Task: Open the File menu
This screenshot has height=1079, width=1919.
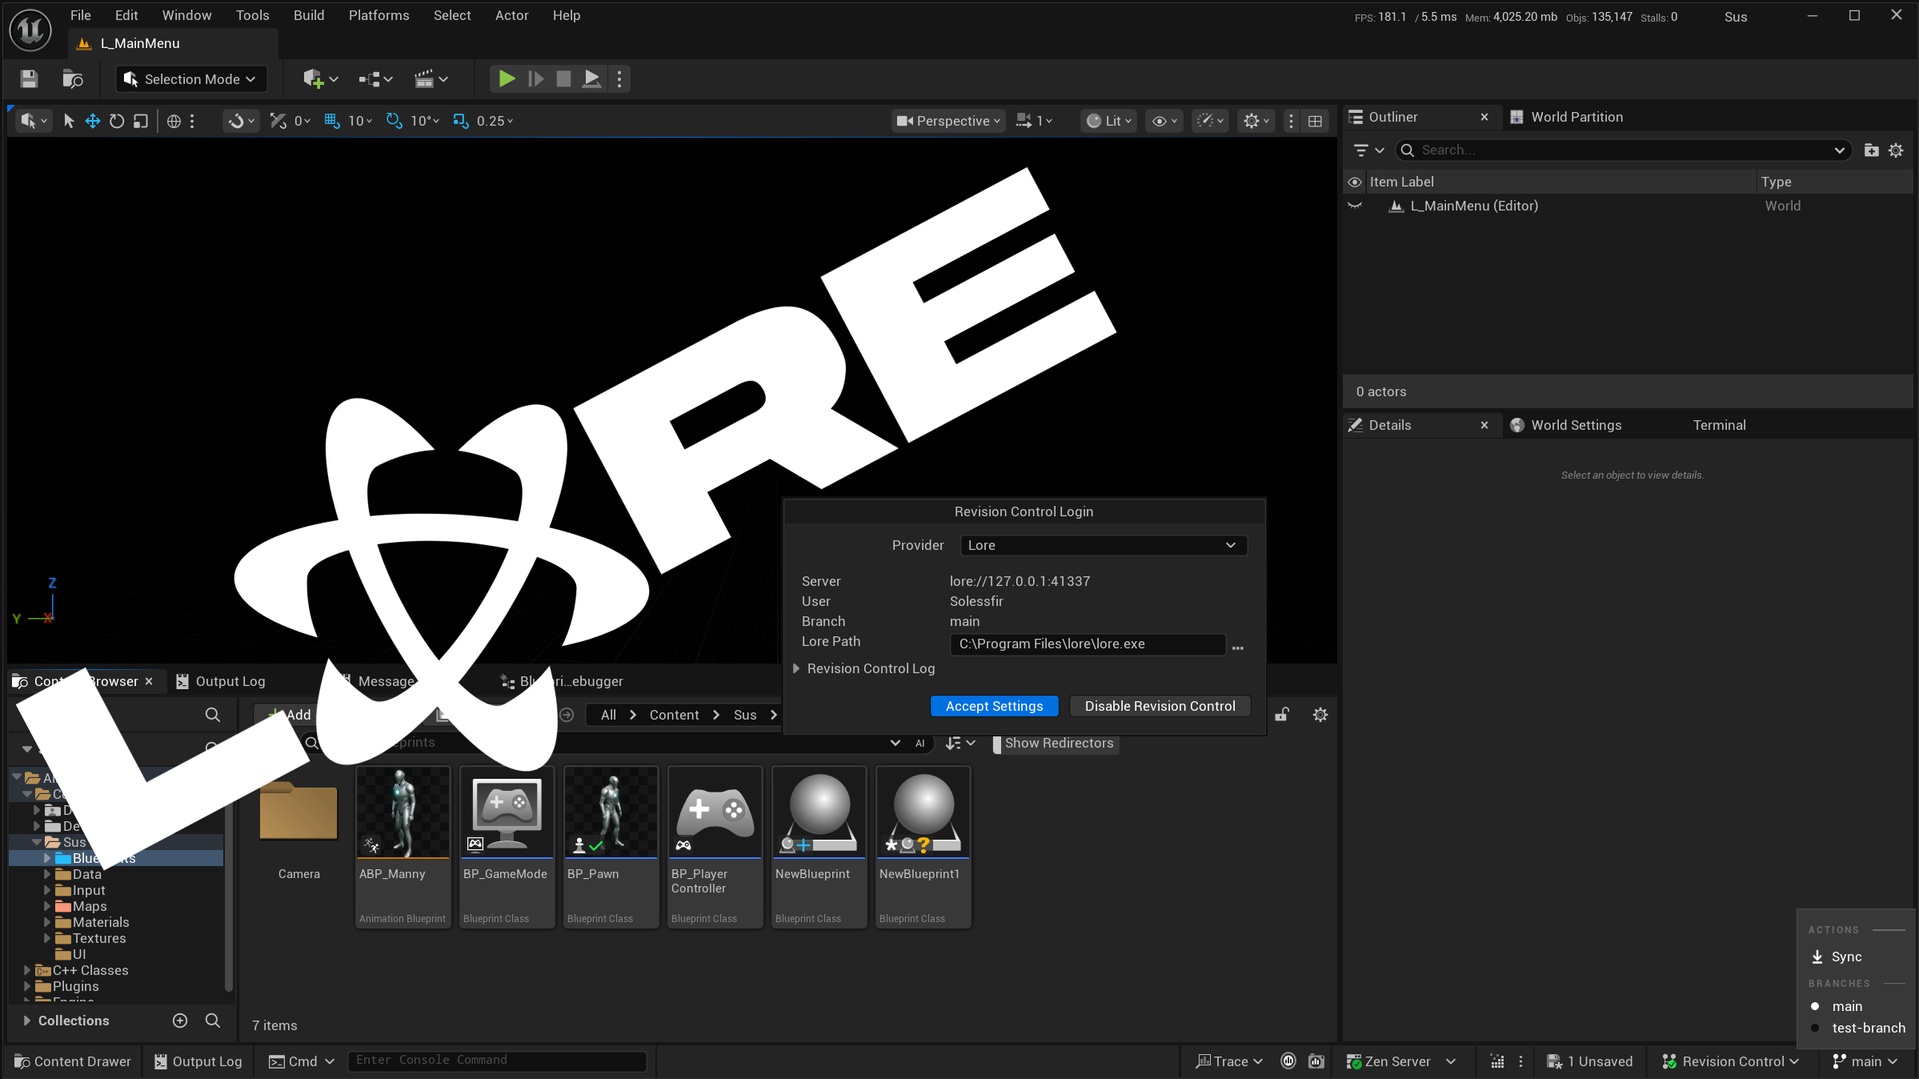Action: pos(80,15)
